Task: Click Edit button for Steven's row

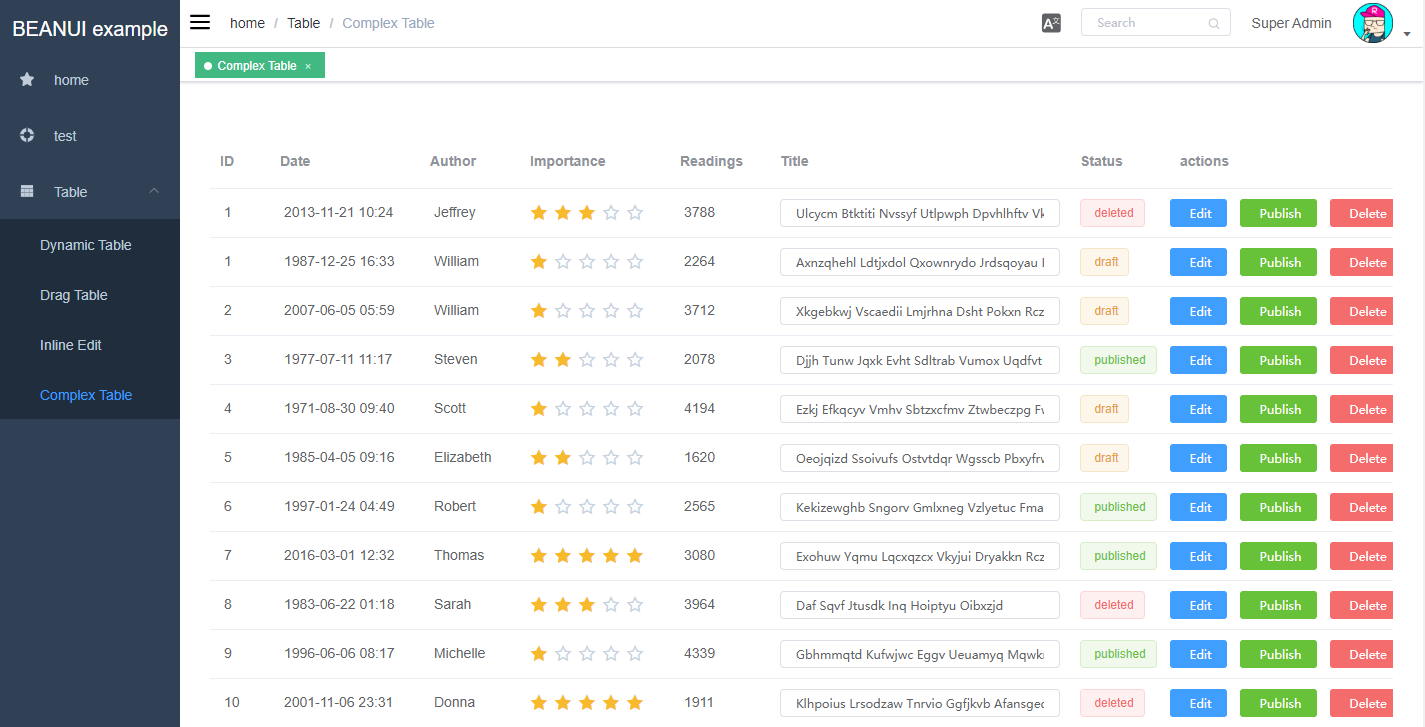Action: [1198, 360]
